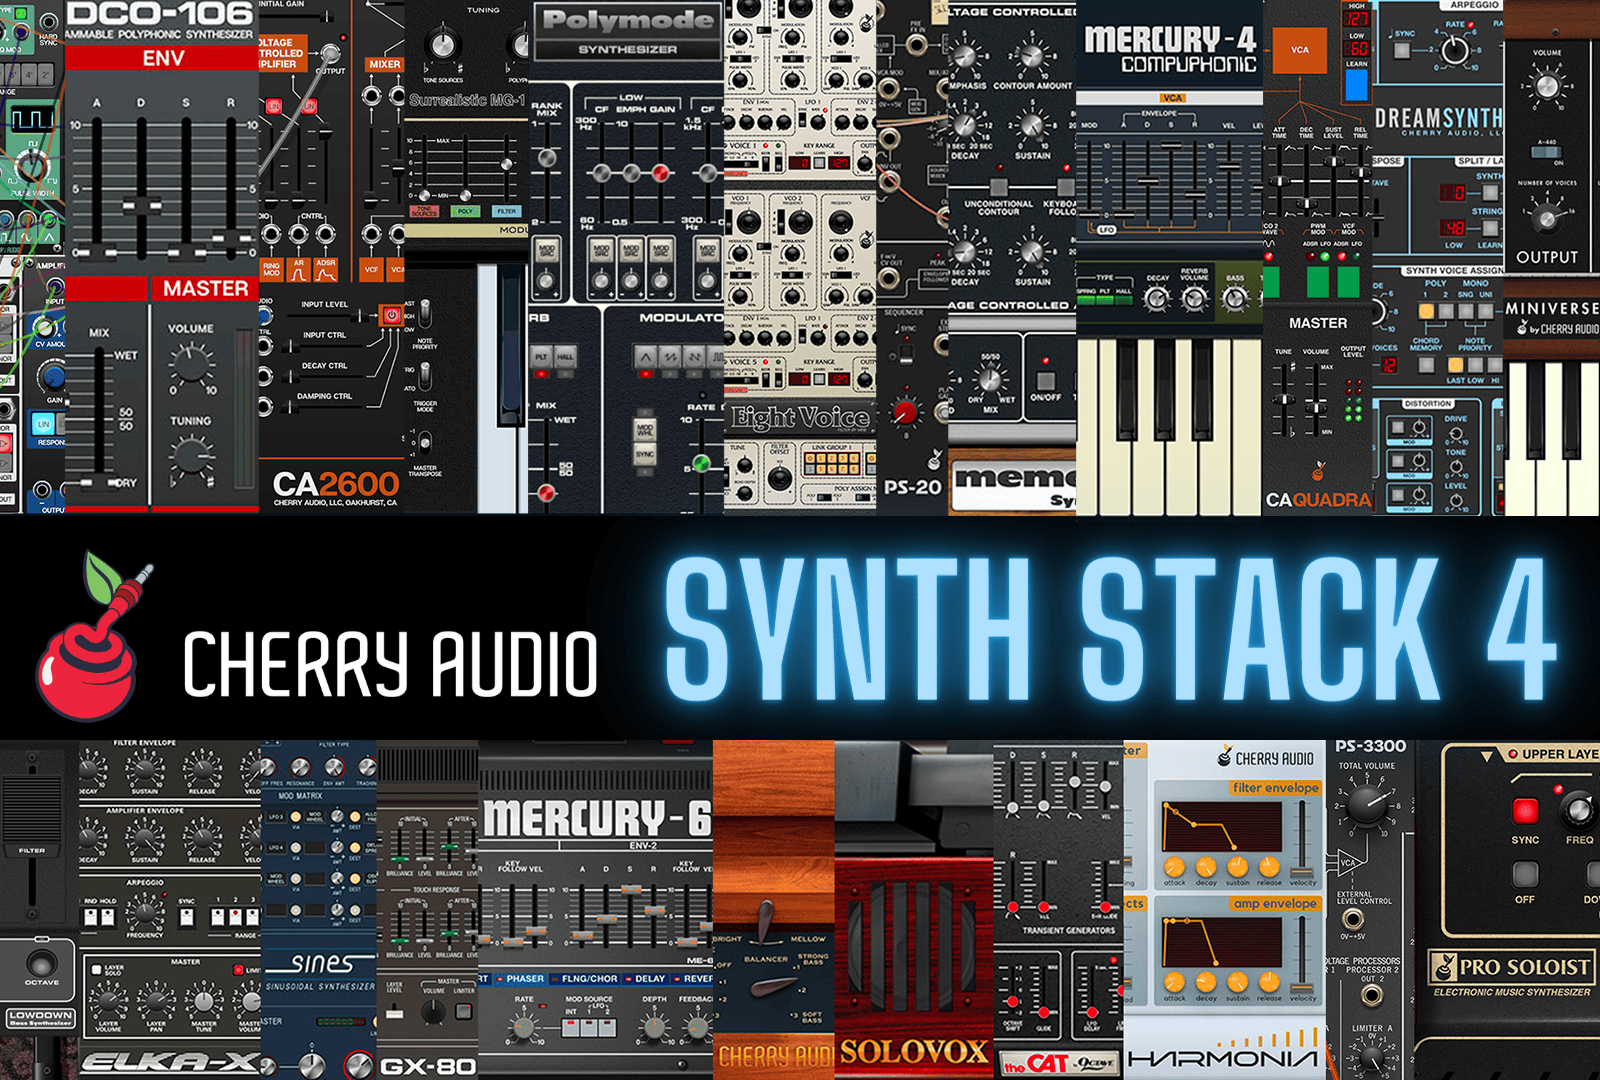
Task: Click the GX-80 logo
Action: 427,1065
